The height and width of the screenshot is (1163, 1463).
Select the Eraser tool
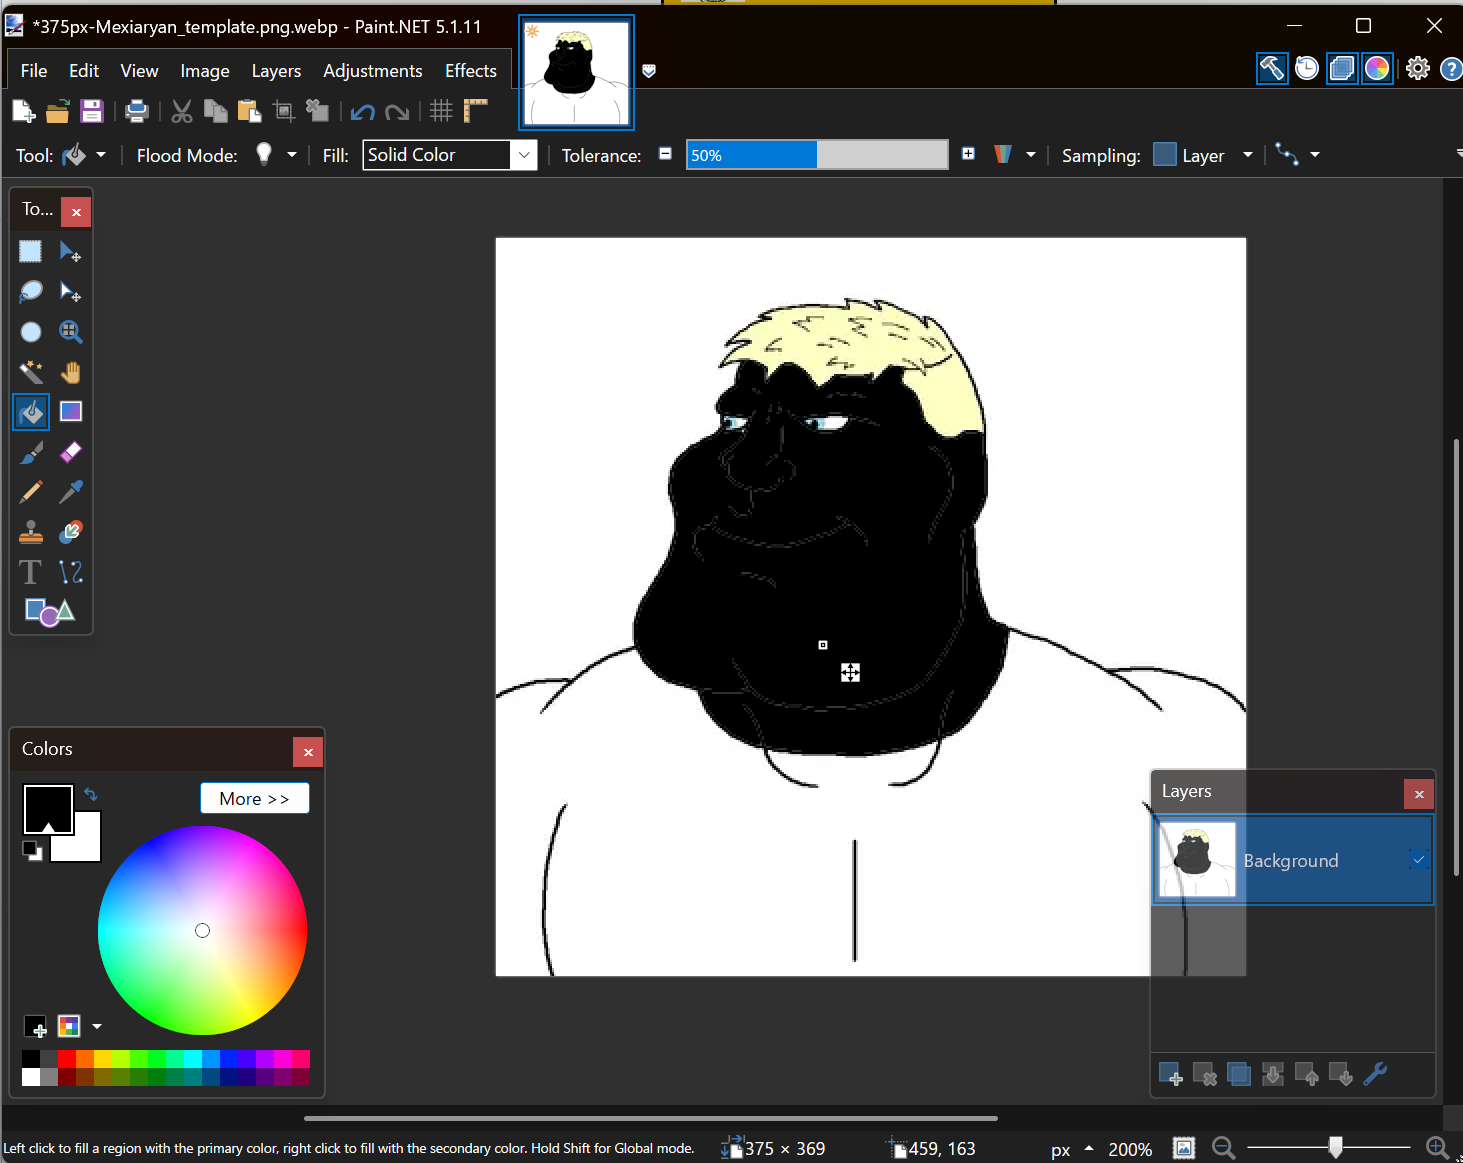point(70,452)
